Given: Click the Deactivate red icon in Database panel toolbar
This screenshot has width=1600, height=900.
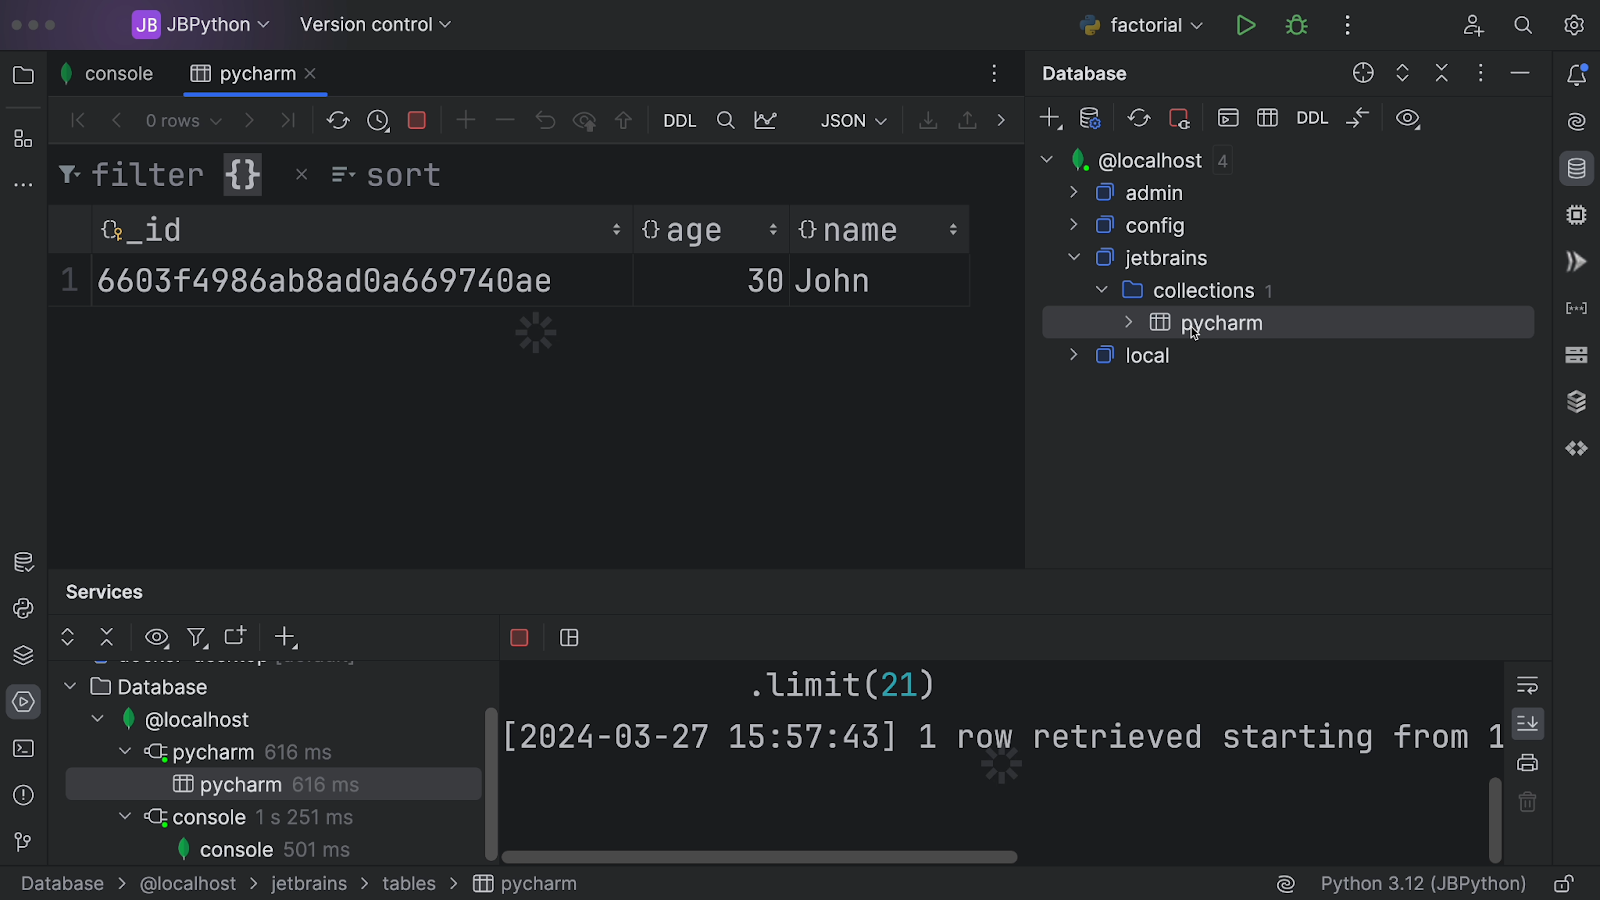Looking at the screenshot, I should [x=1179, y=118].
